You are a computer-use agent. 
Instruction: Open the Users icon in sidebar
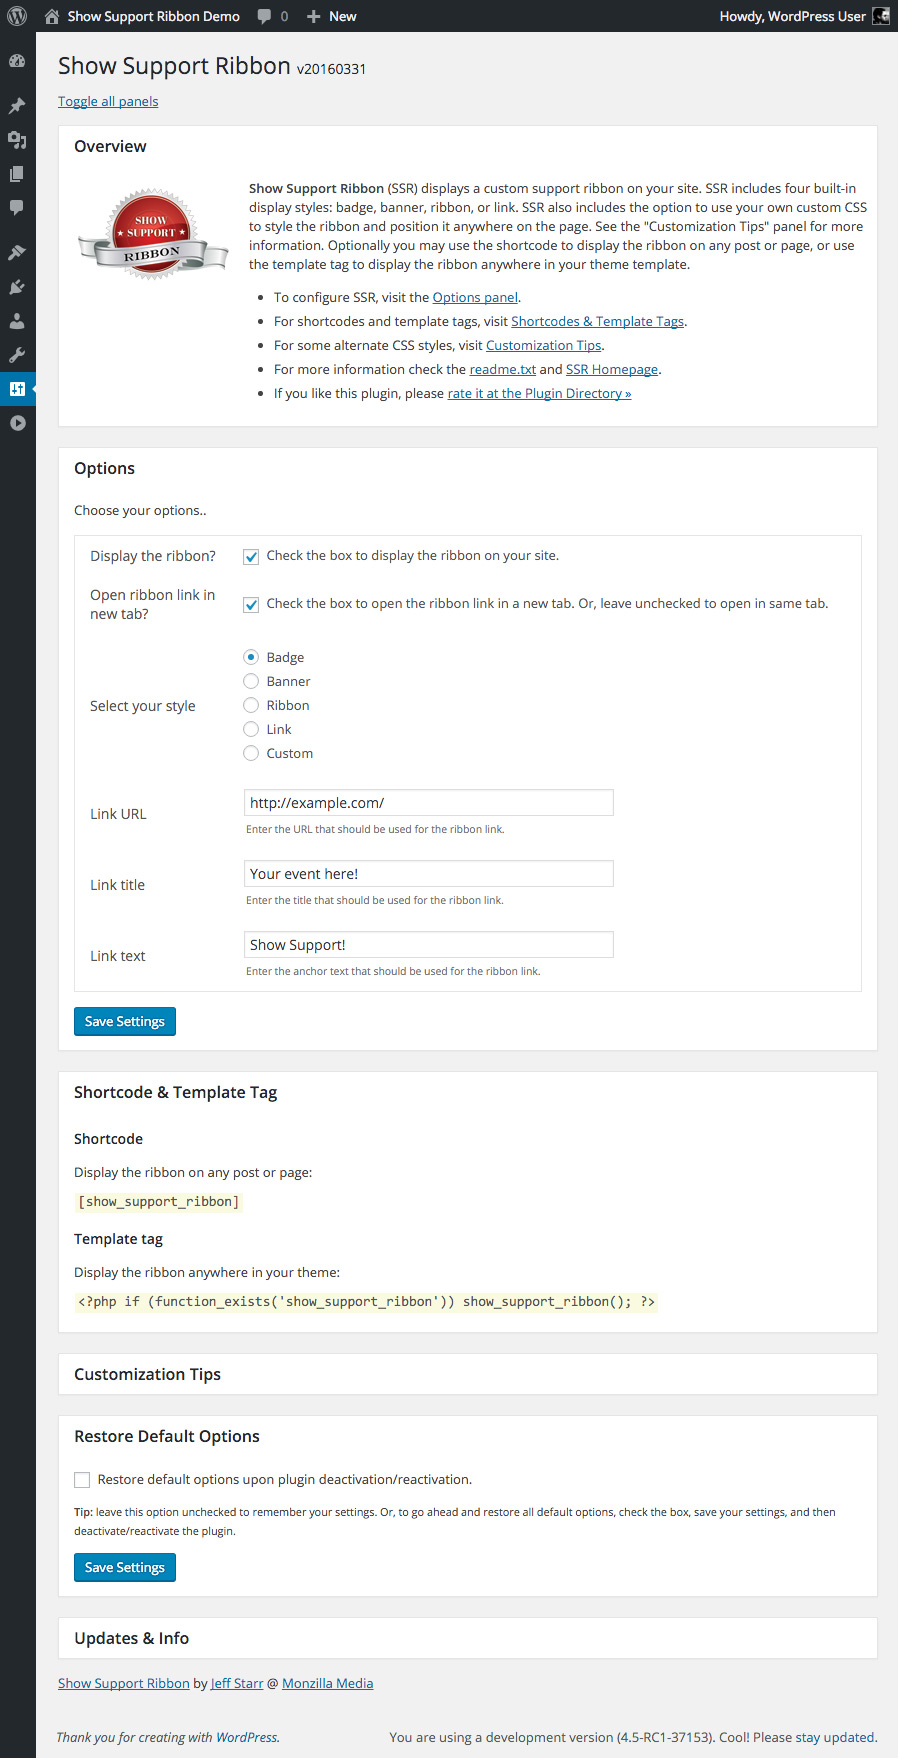click(17, 321)
